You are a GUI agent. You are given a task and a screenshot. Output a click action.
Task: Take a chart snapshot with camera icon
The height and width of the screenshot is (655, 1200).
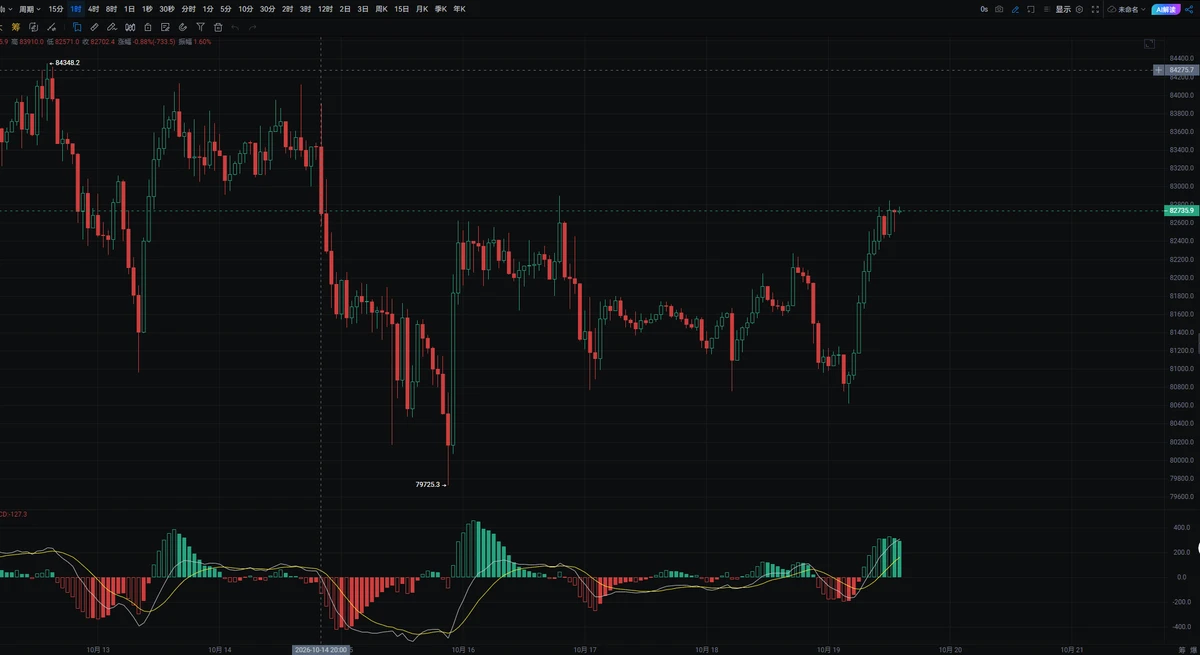click(x=999, y=9)
